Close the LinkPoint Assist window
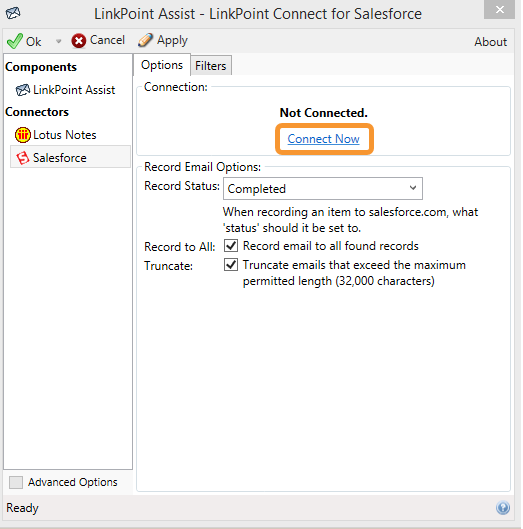Screen dimensions: 523x529 (x=499, y=9)
